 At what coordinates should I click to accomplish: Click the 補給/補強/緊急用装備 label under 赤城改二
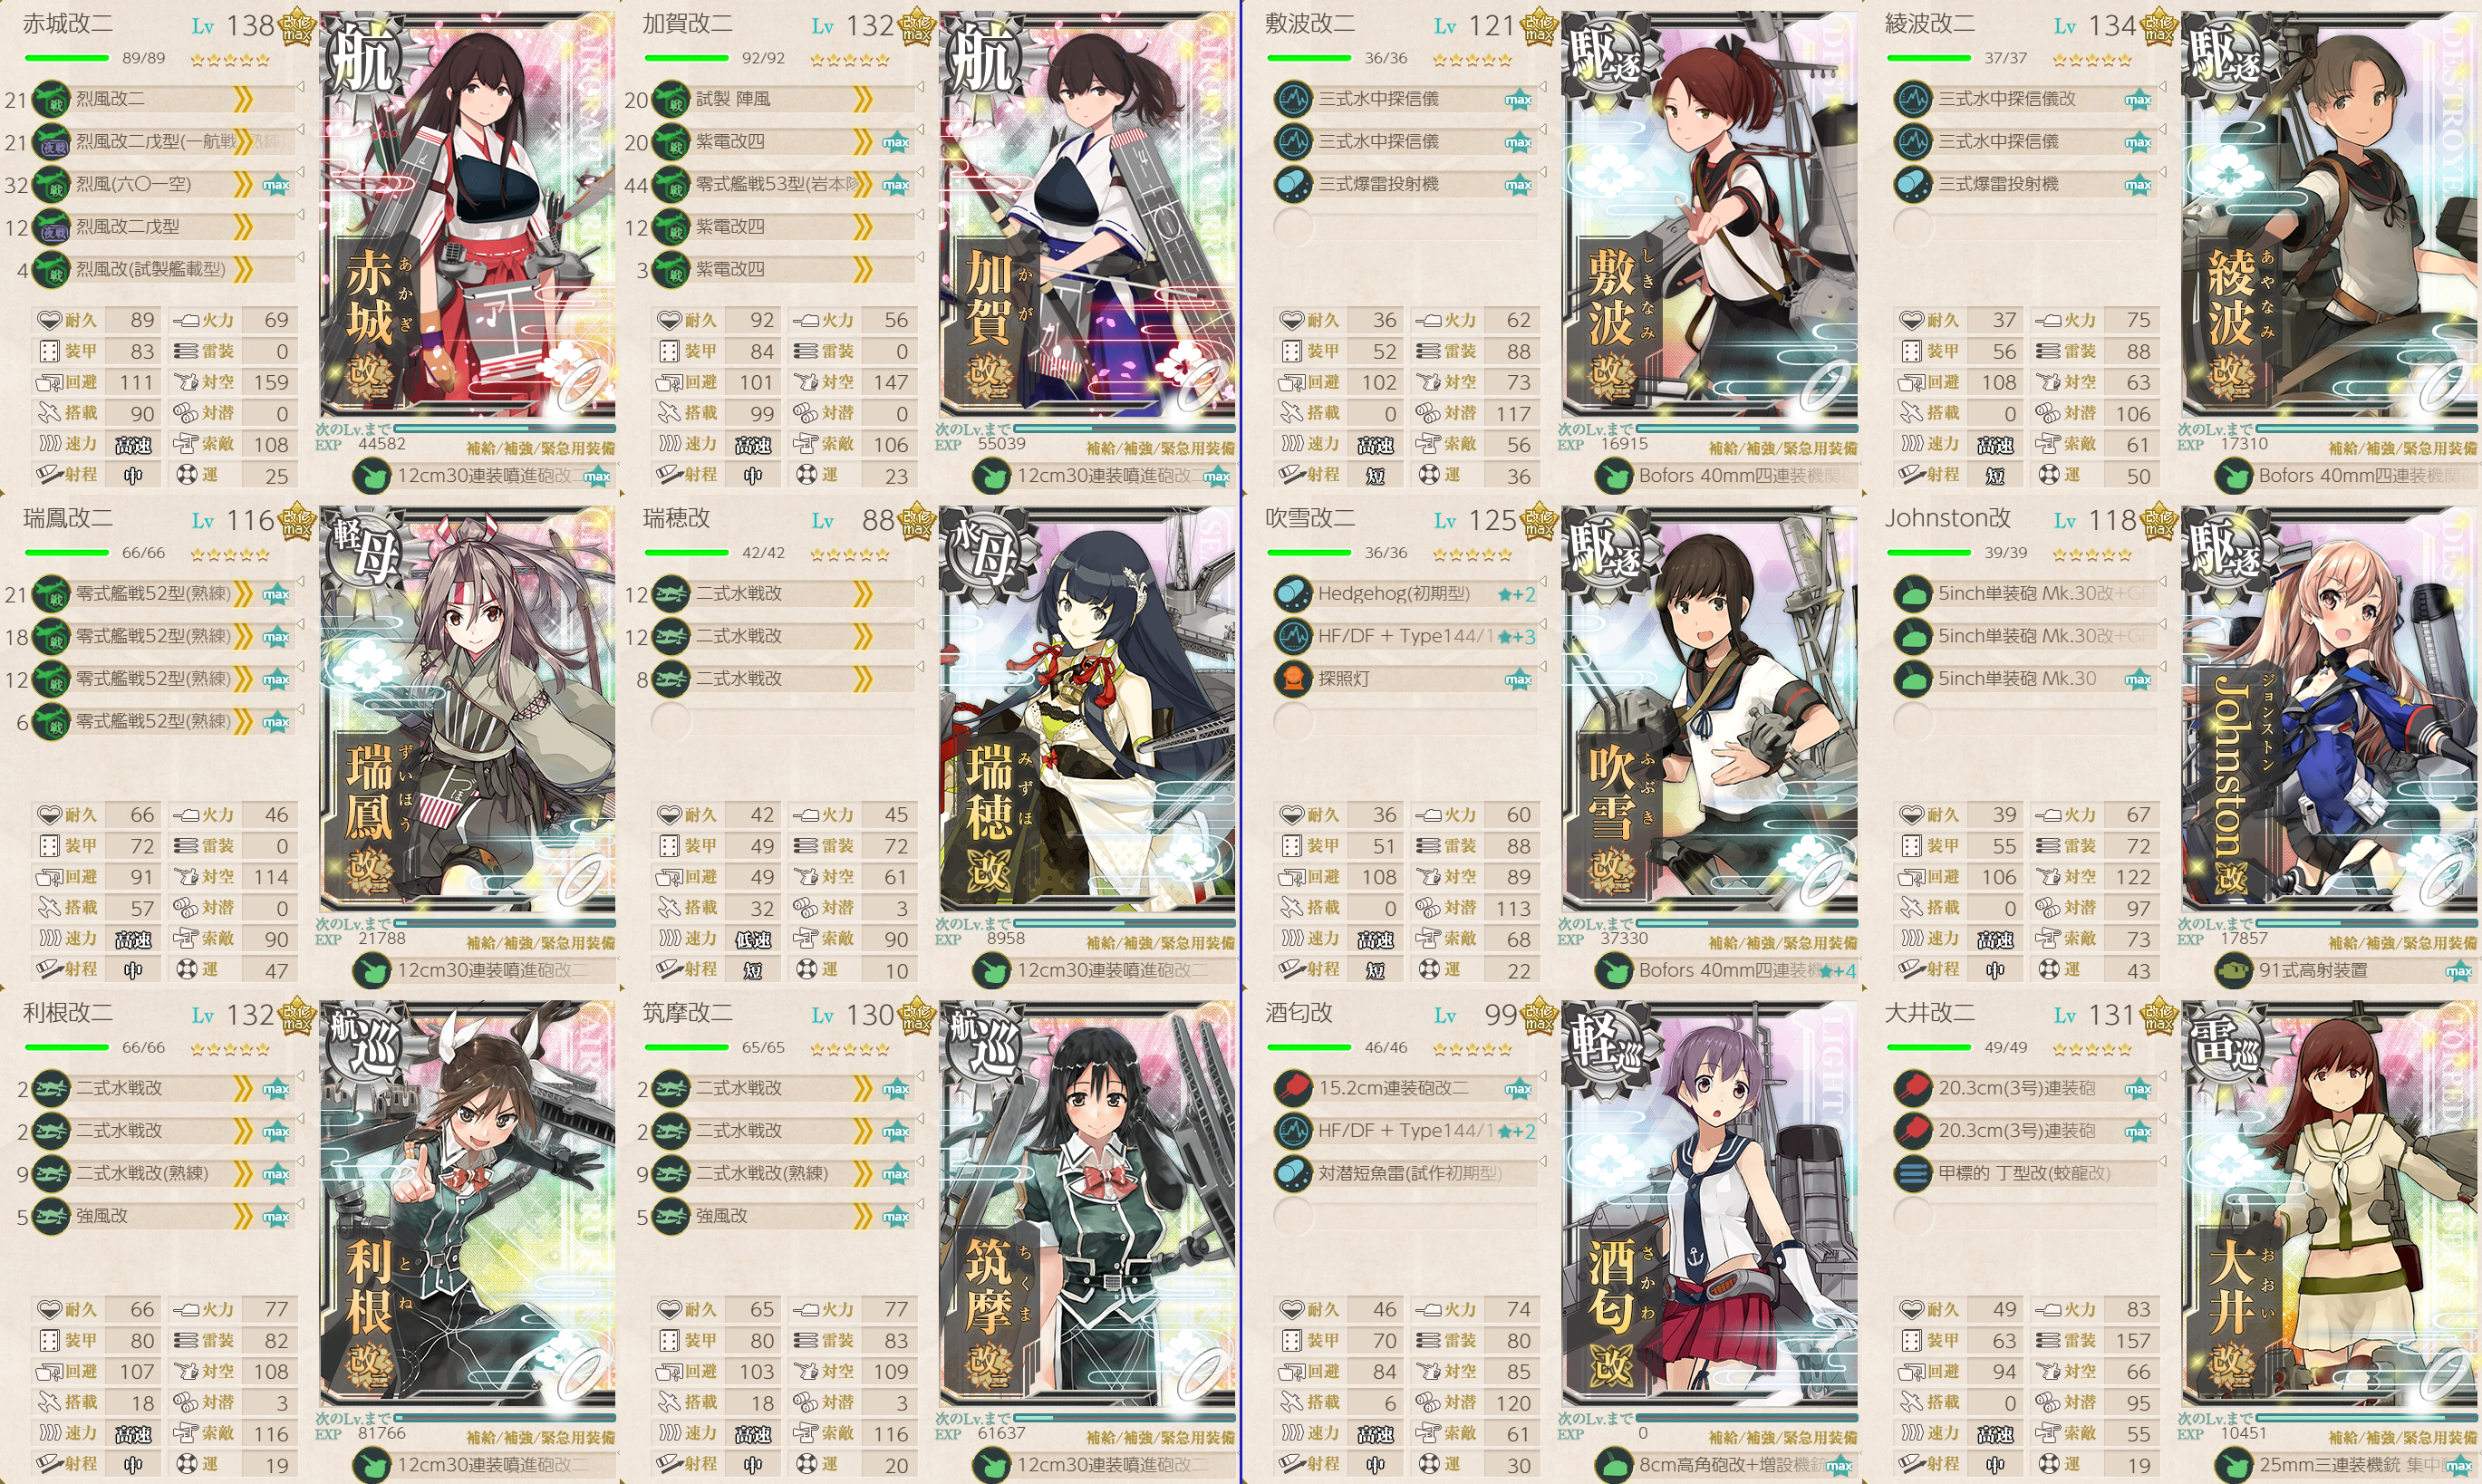coord(540,448)
